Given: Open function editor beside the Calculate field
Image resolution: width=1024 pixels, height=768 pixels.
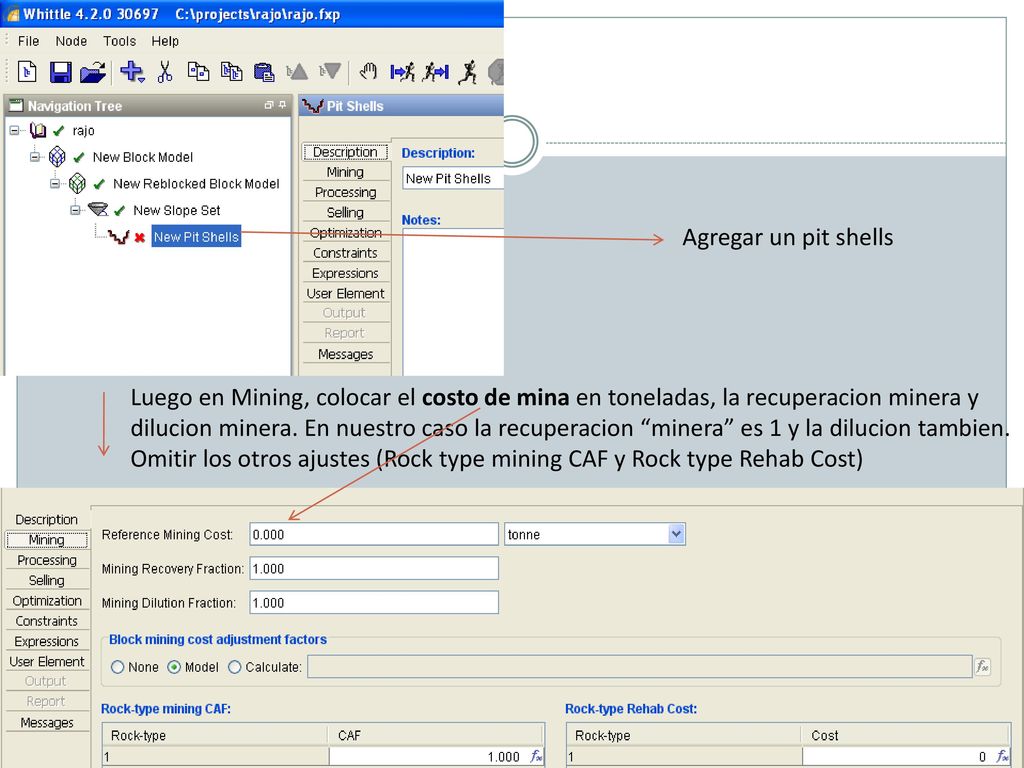Looking at the screenshot, I should coord(982,667).
